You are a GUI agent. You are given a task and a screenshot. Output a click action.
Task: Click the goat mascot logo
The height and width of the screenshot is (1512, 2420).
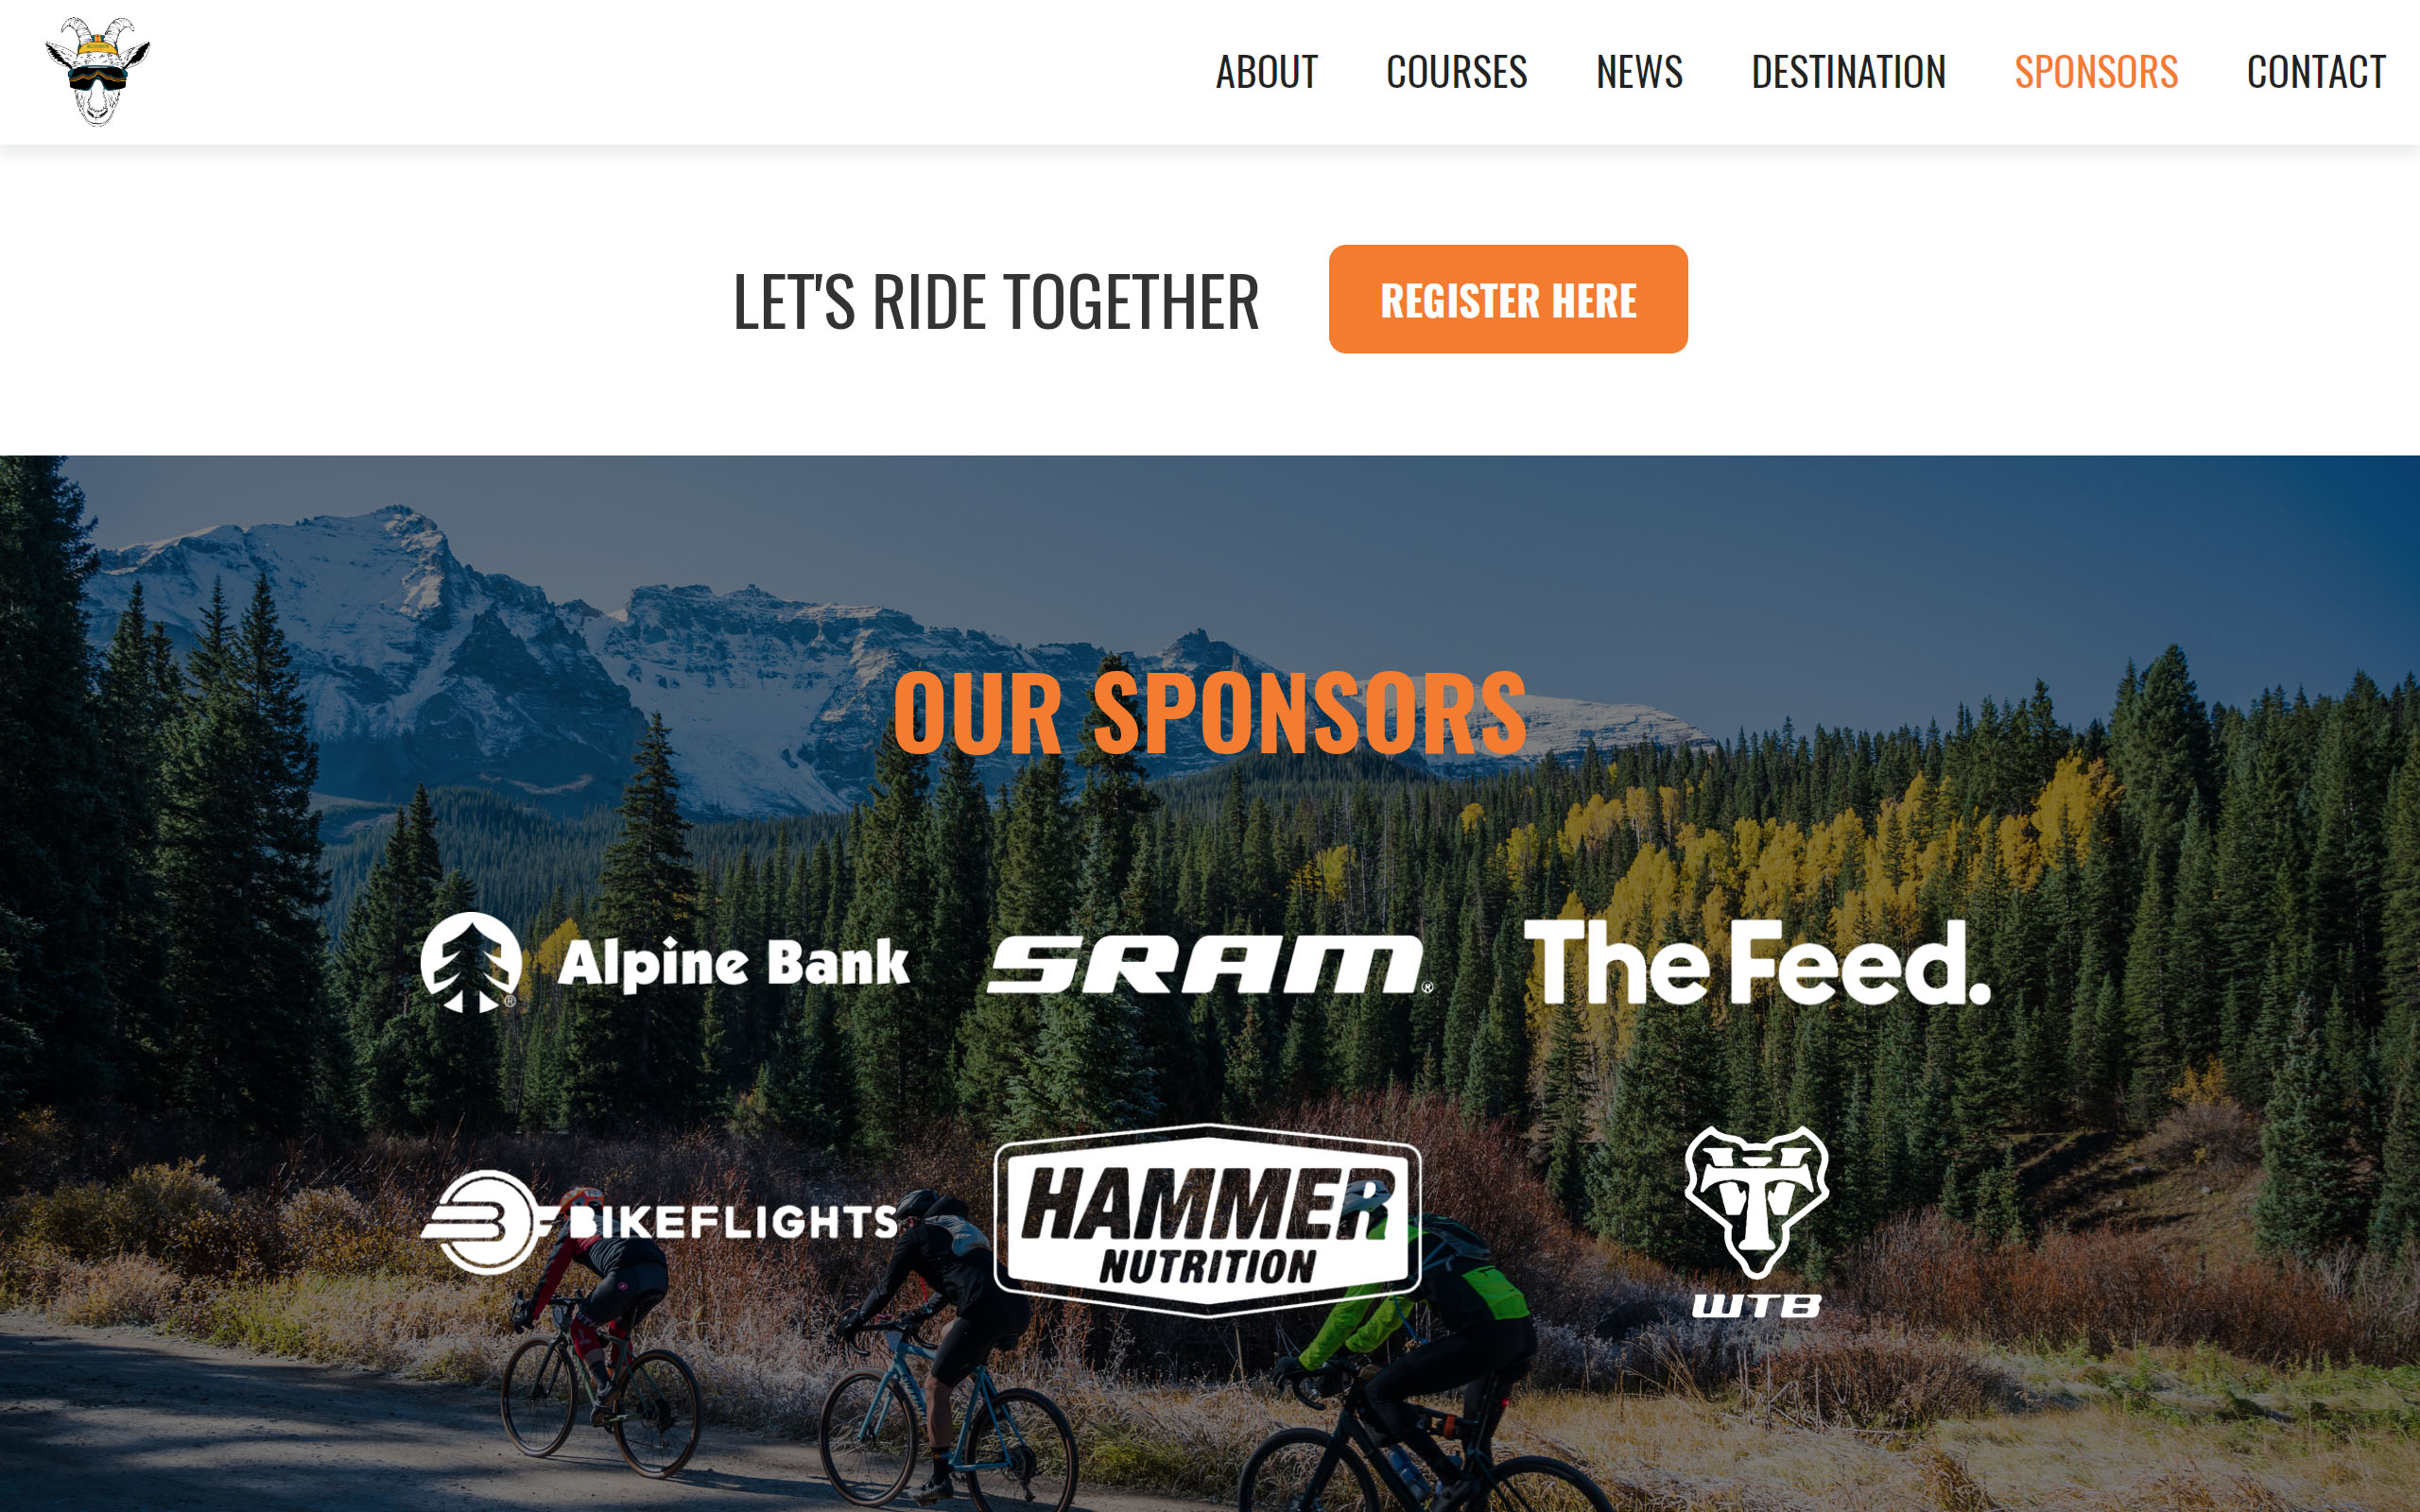tap(97, 72)
